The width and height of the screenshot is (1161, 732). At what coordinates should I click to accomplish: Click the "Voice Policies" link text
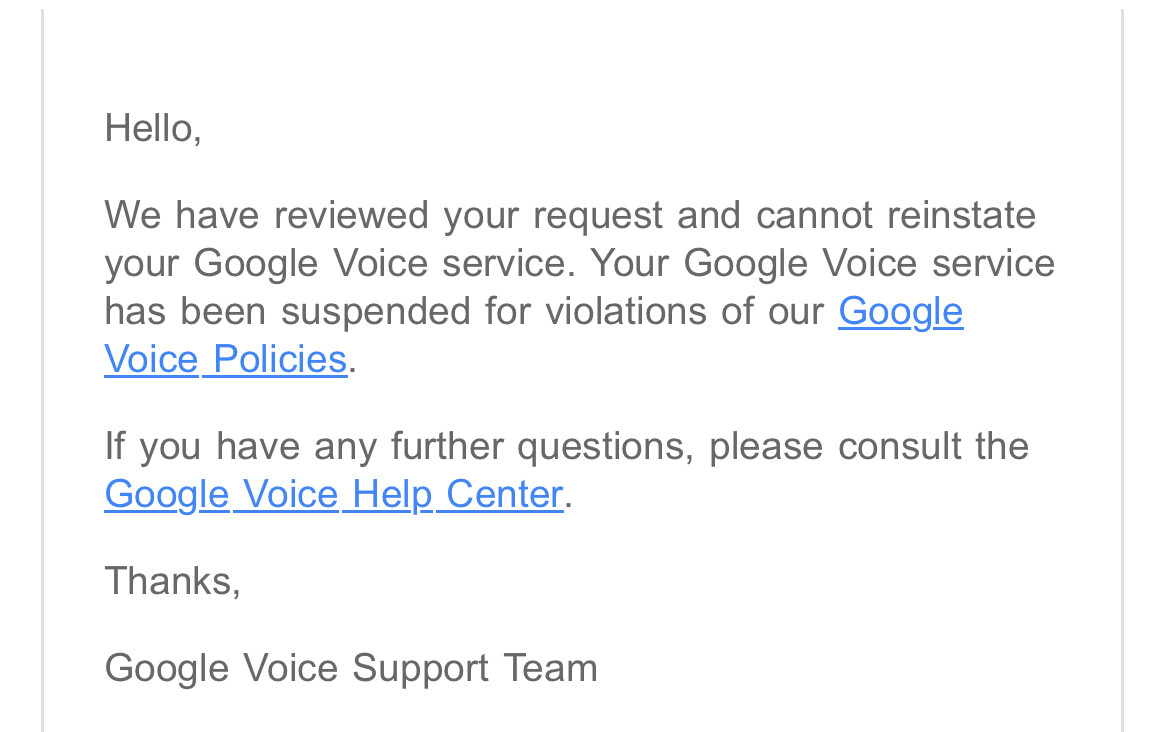tap(226, 360)
